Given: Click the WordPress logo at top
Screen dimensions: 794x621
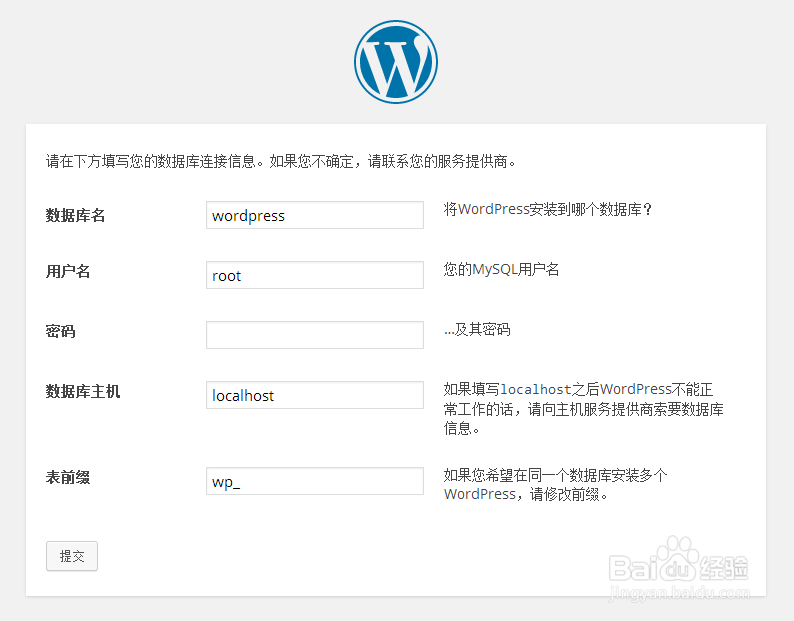Looking at the screenshot, I should coord(396,62).
